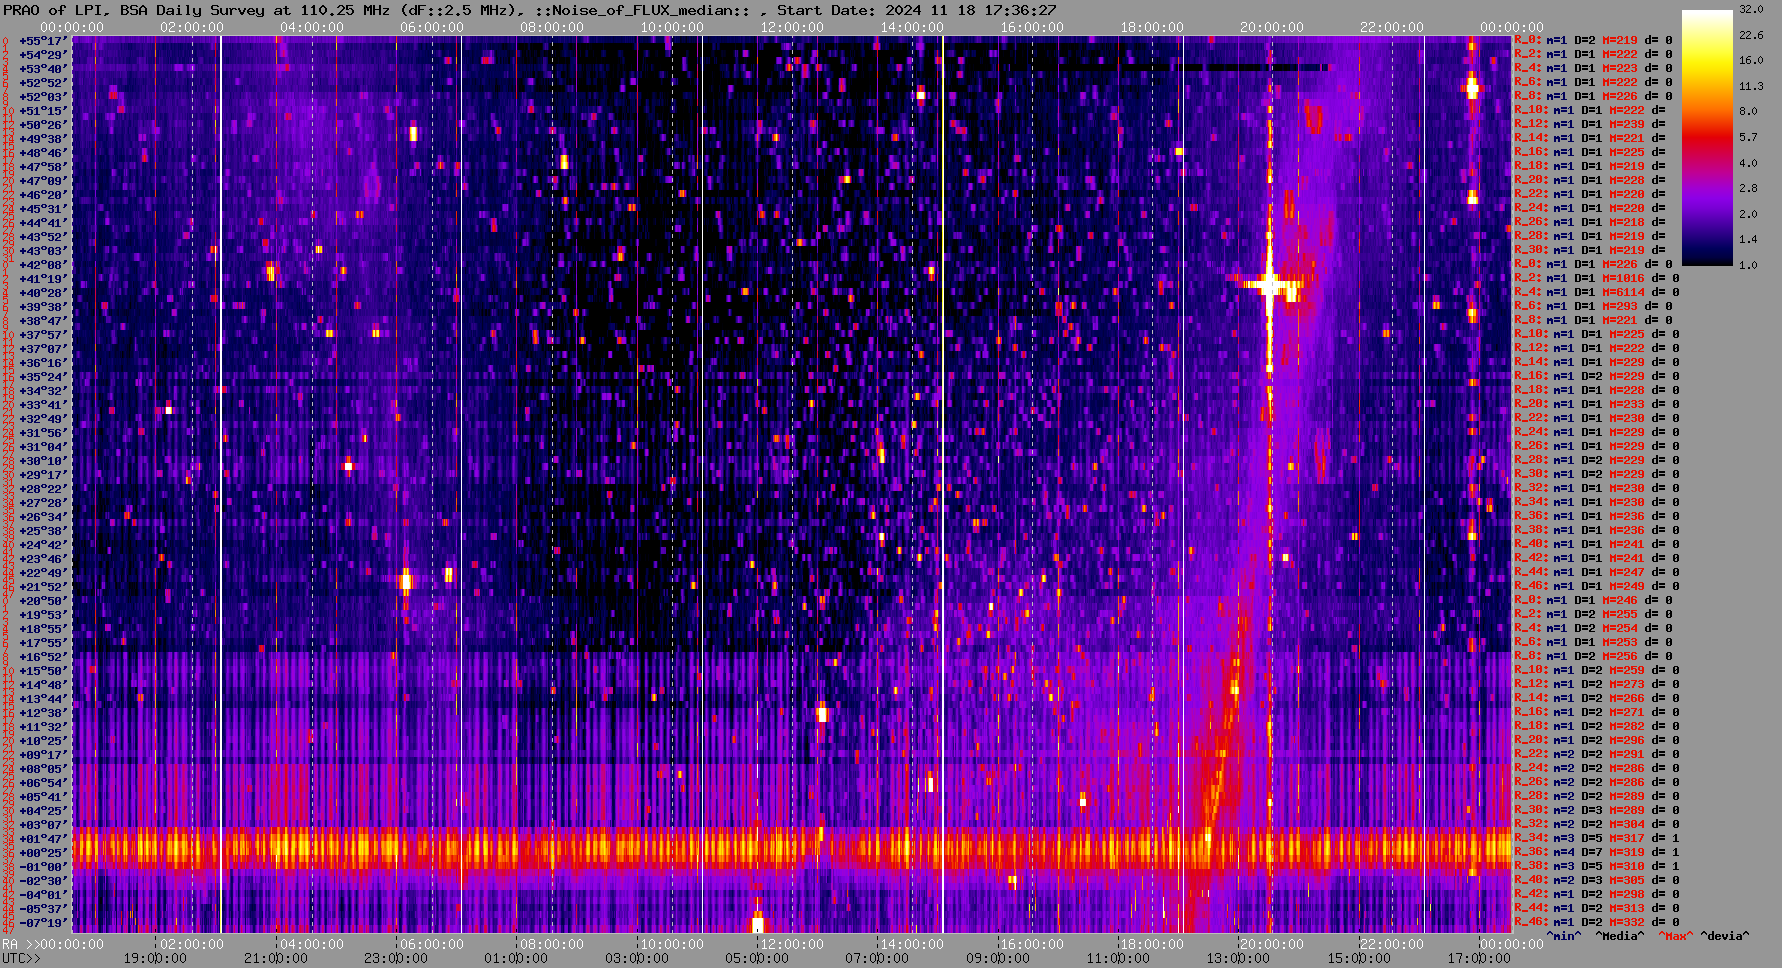
Task: Click the UTC tick label '09:00:00'
Action: coord(997,958)
